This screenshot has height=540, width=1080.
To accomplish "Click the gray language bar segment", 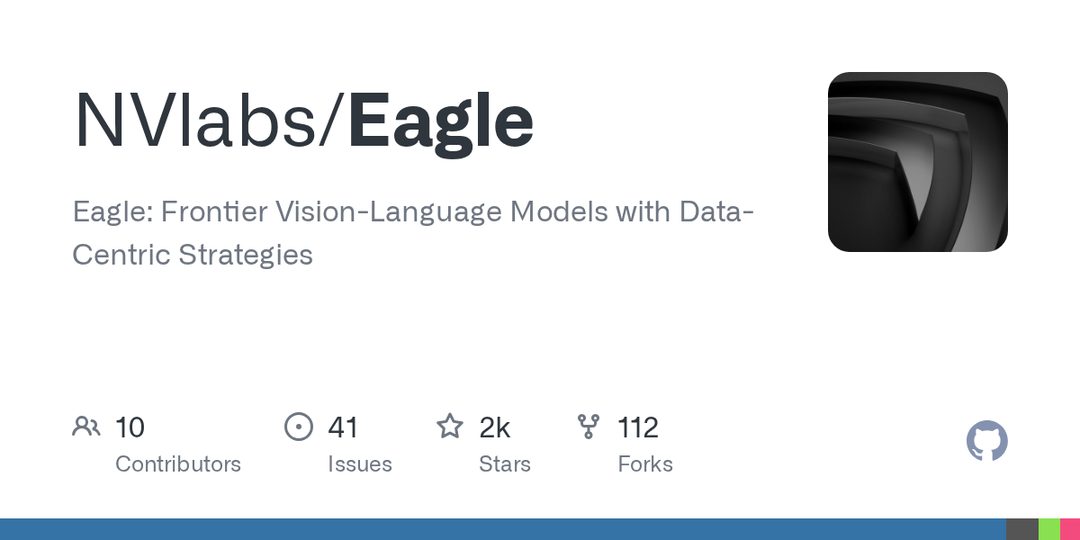I will [1022, 529].
